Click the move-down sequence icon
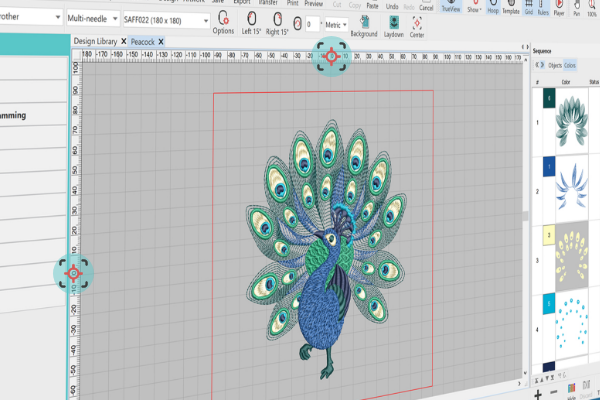 click(547, 379)
